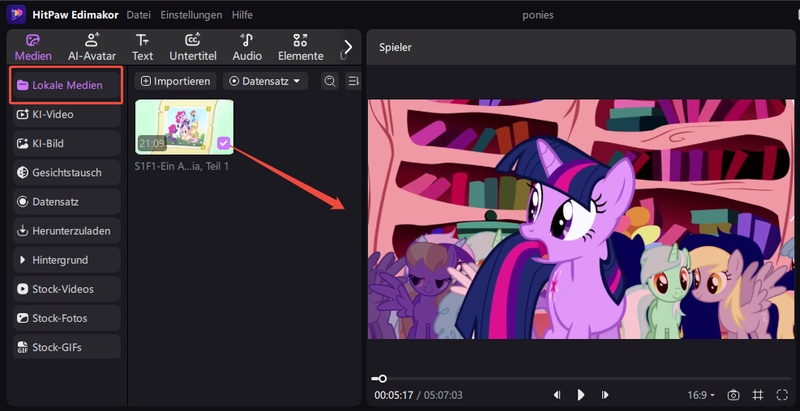Click the current time 00:05:17
Image resolution: width=800 pixels, height=411 pixels.
click(x=393, y=395)
